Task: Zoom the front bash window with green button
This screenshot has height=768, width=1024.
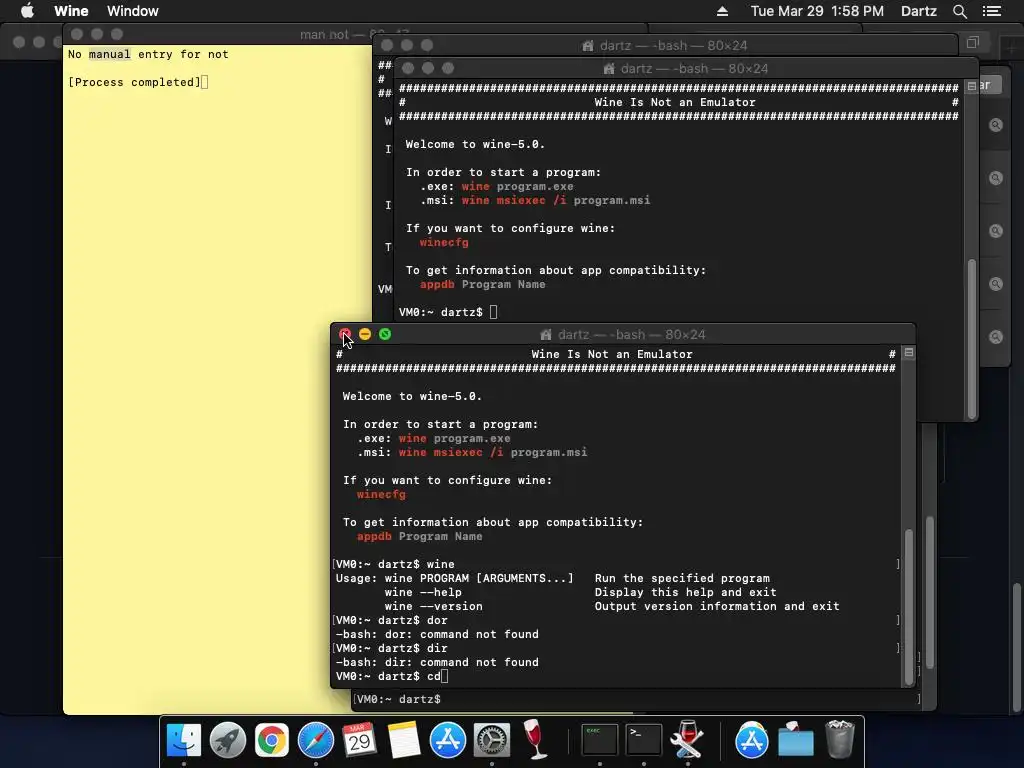Action: (385, 334)
